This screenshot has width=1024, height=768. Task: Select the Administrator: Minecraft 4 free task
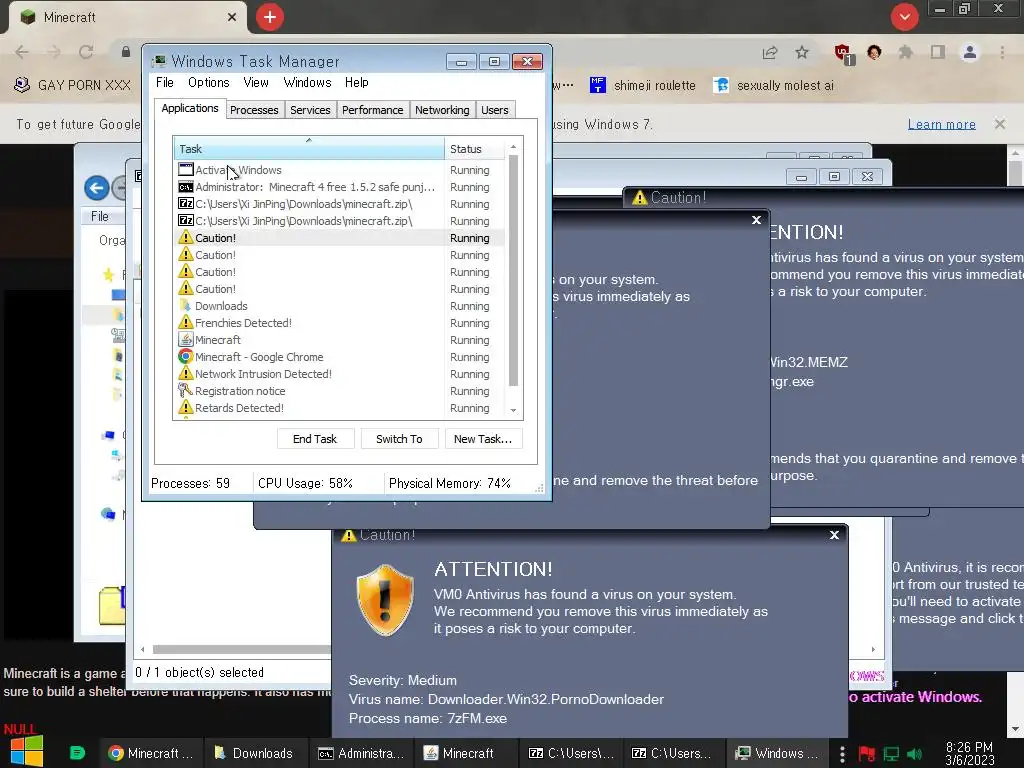pos(339,187)
